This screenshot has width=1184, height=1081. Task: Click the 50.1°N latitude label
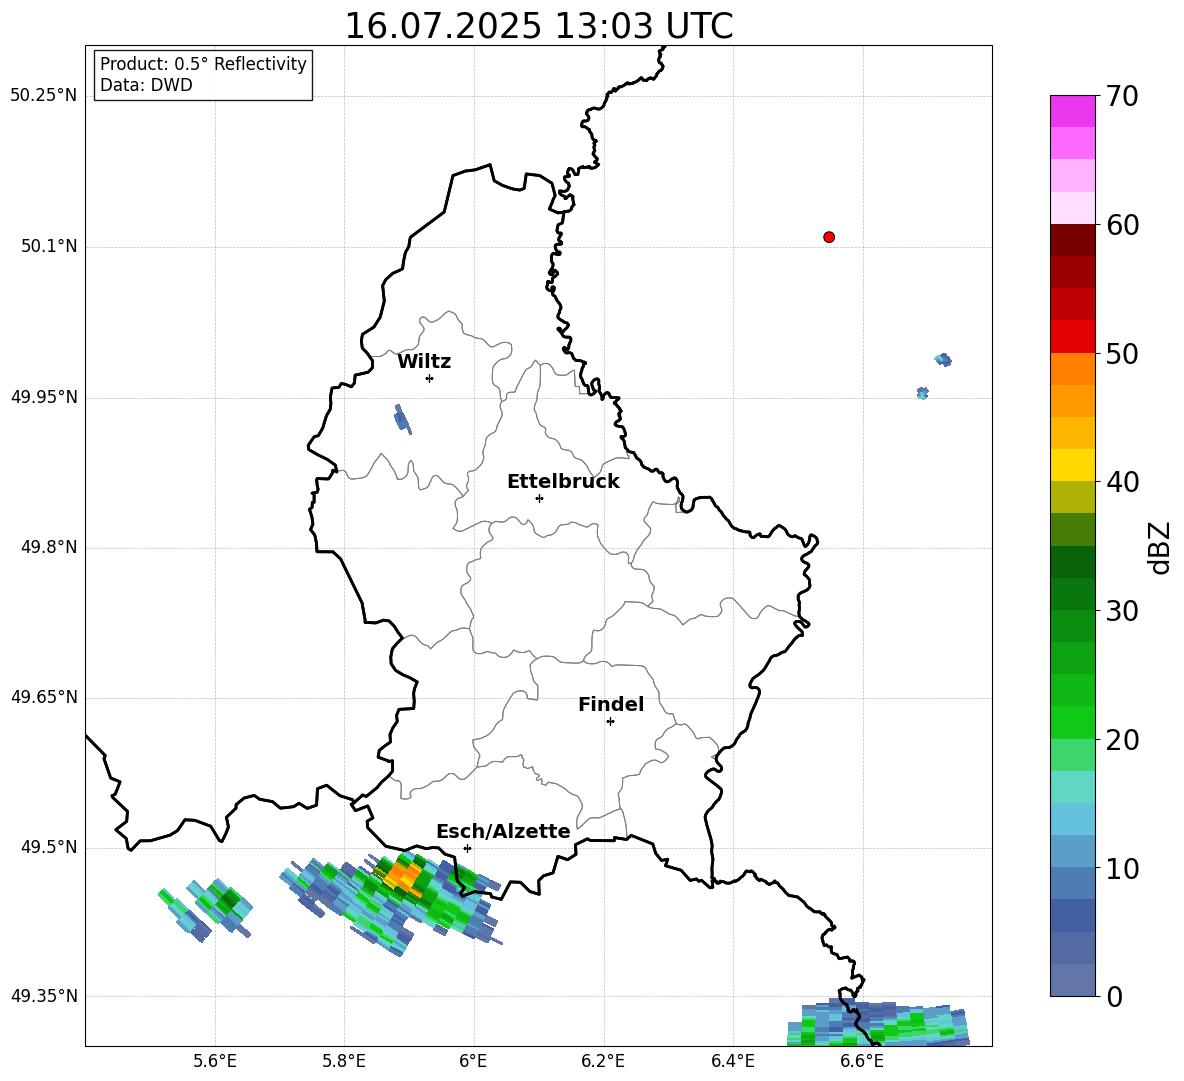49,247
